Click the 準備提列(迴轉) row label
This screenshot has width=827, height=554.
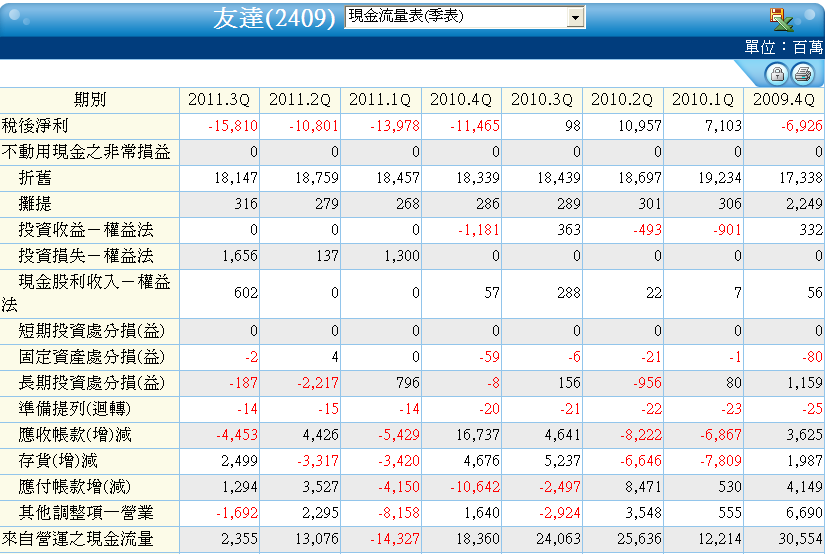[x=74, y=409]
